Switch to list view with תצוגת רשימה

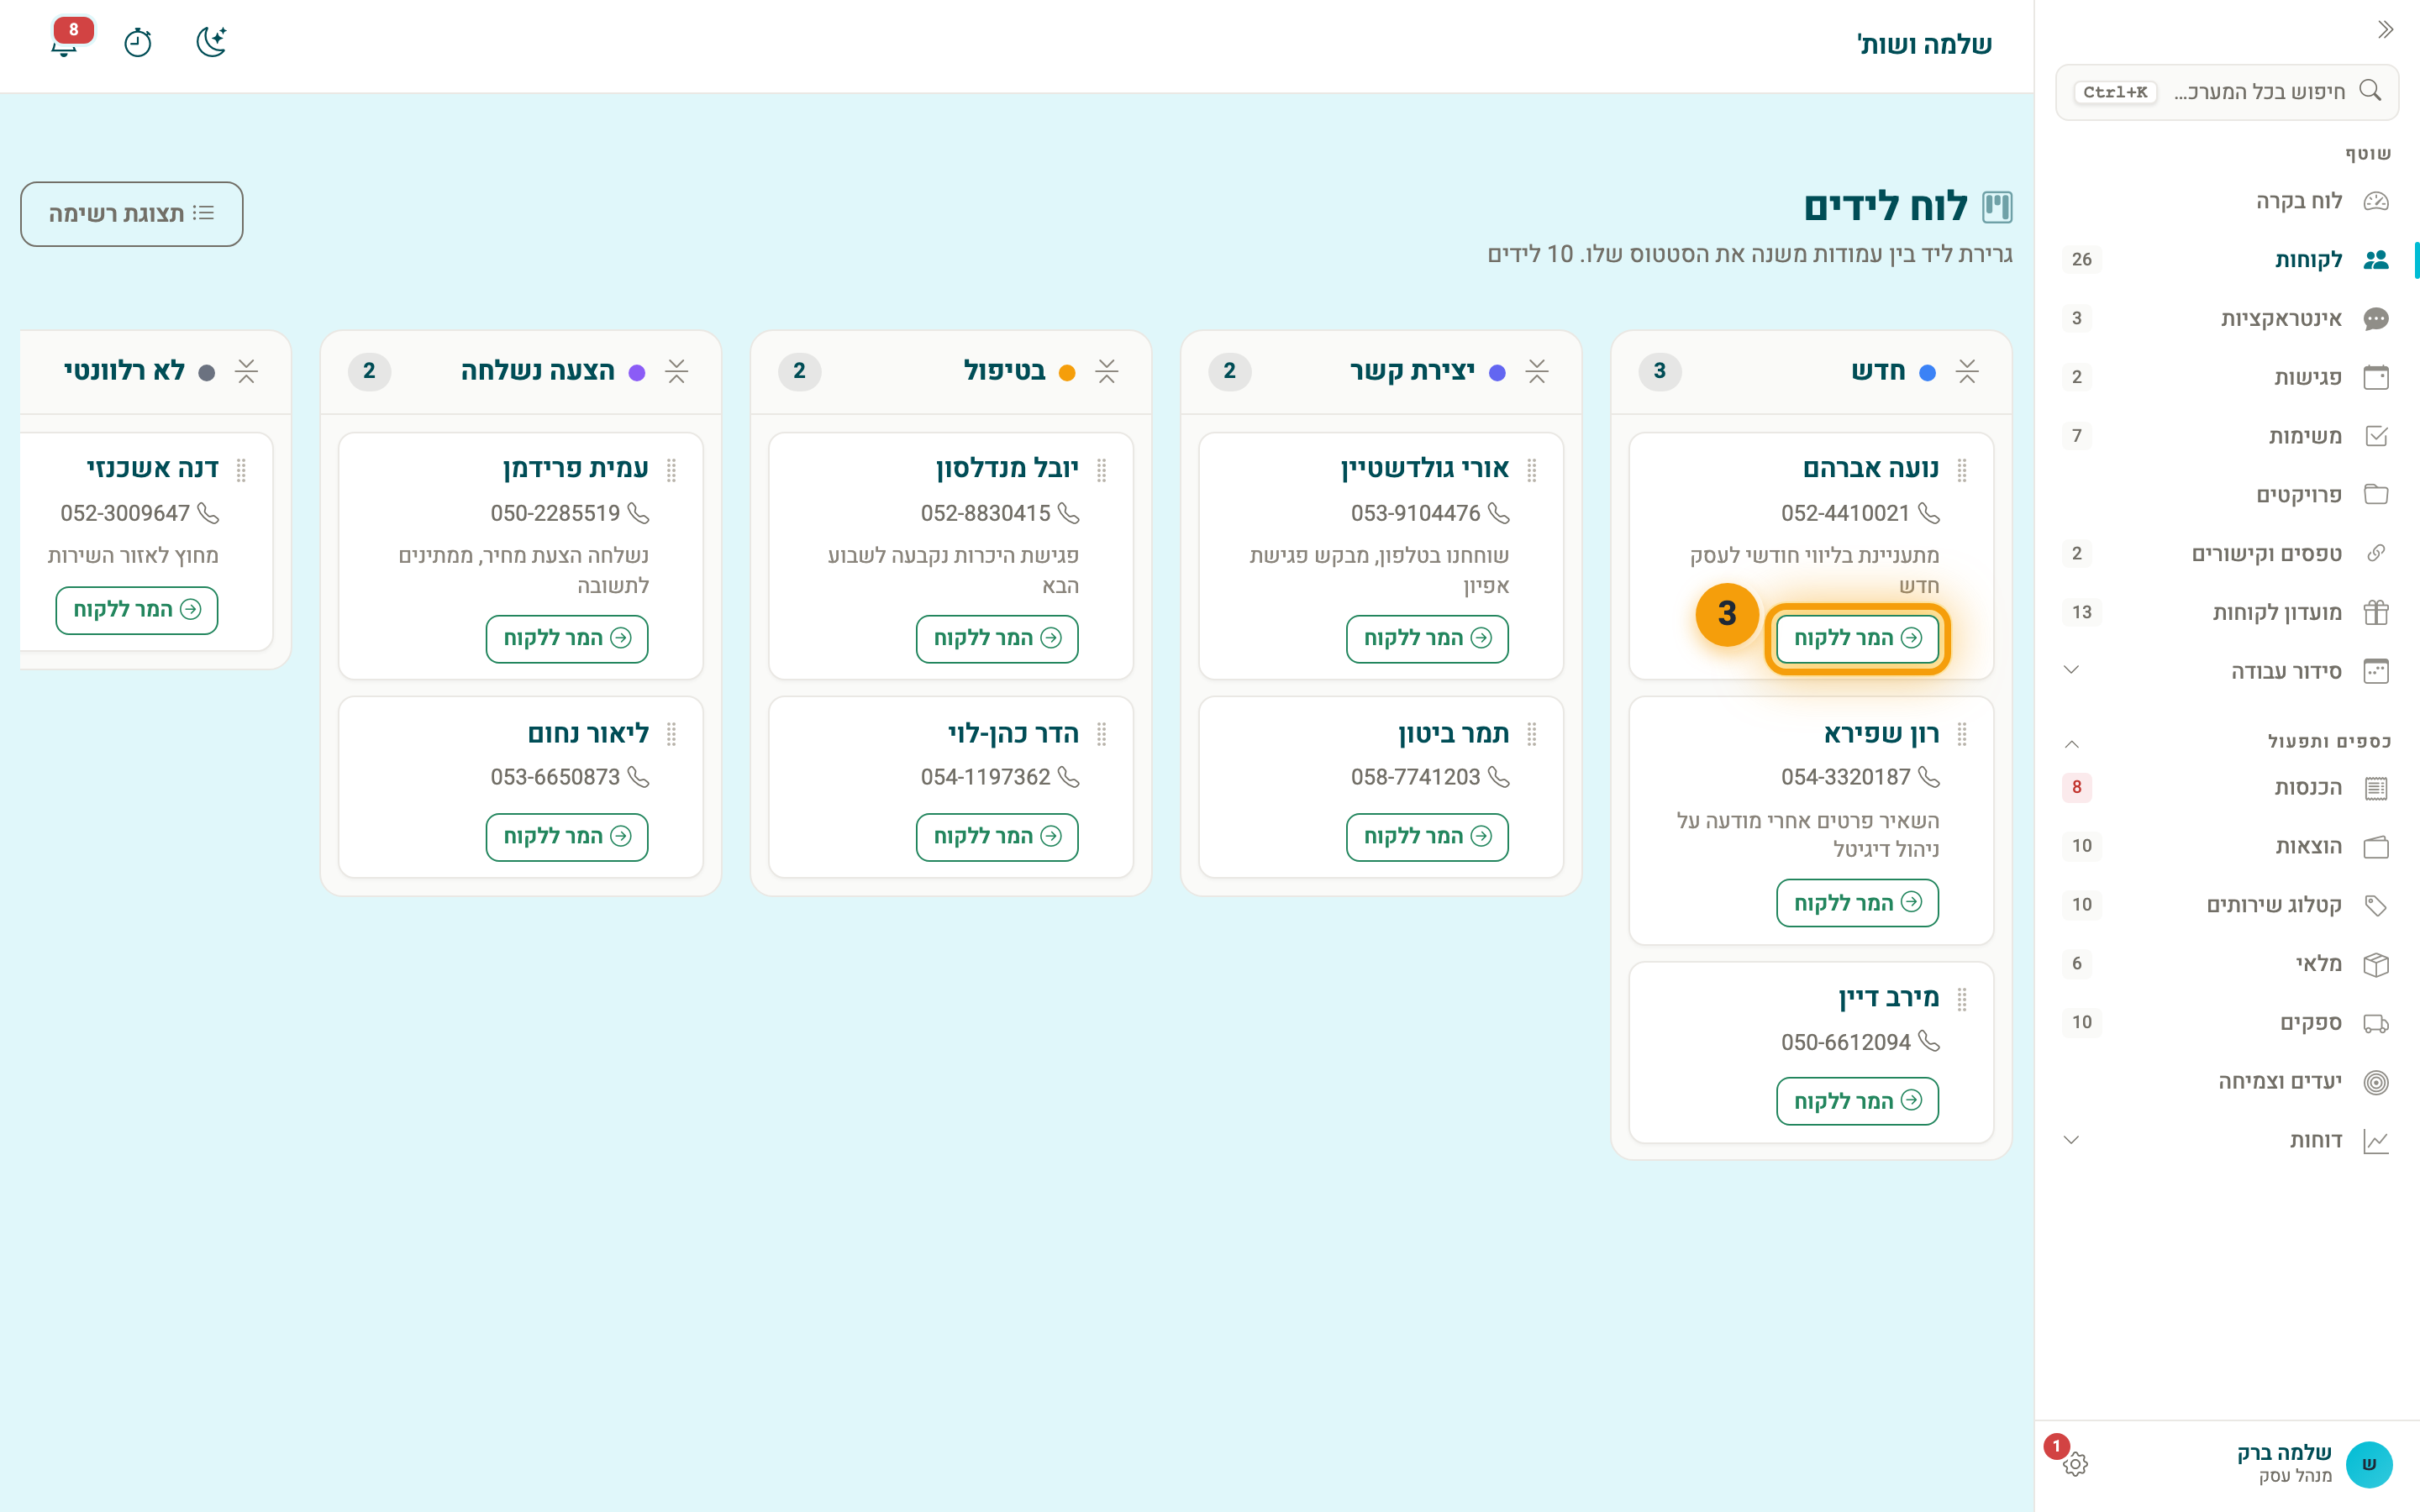tap(132, 214)
